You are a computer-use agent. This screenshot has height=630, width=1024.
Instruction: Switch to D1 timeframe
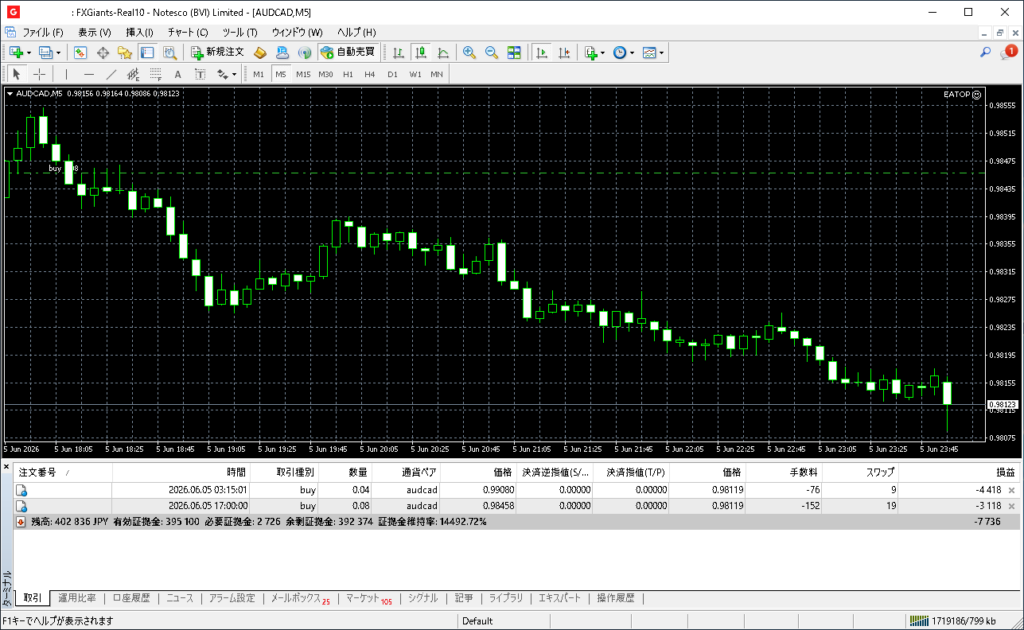(x=392, y=74)
